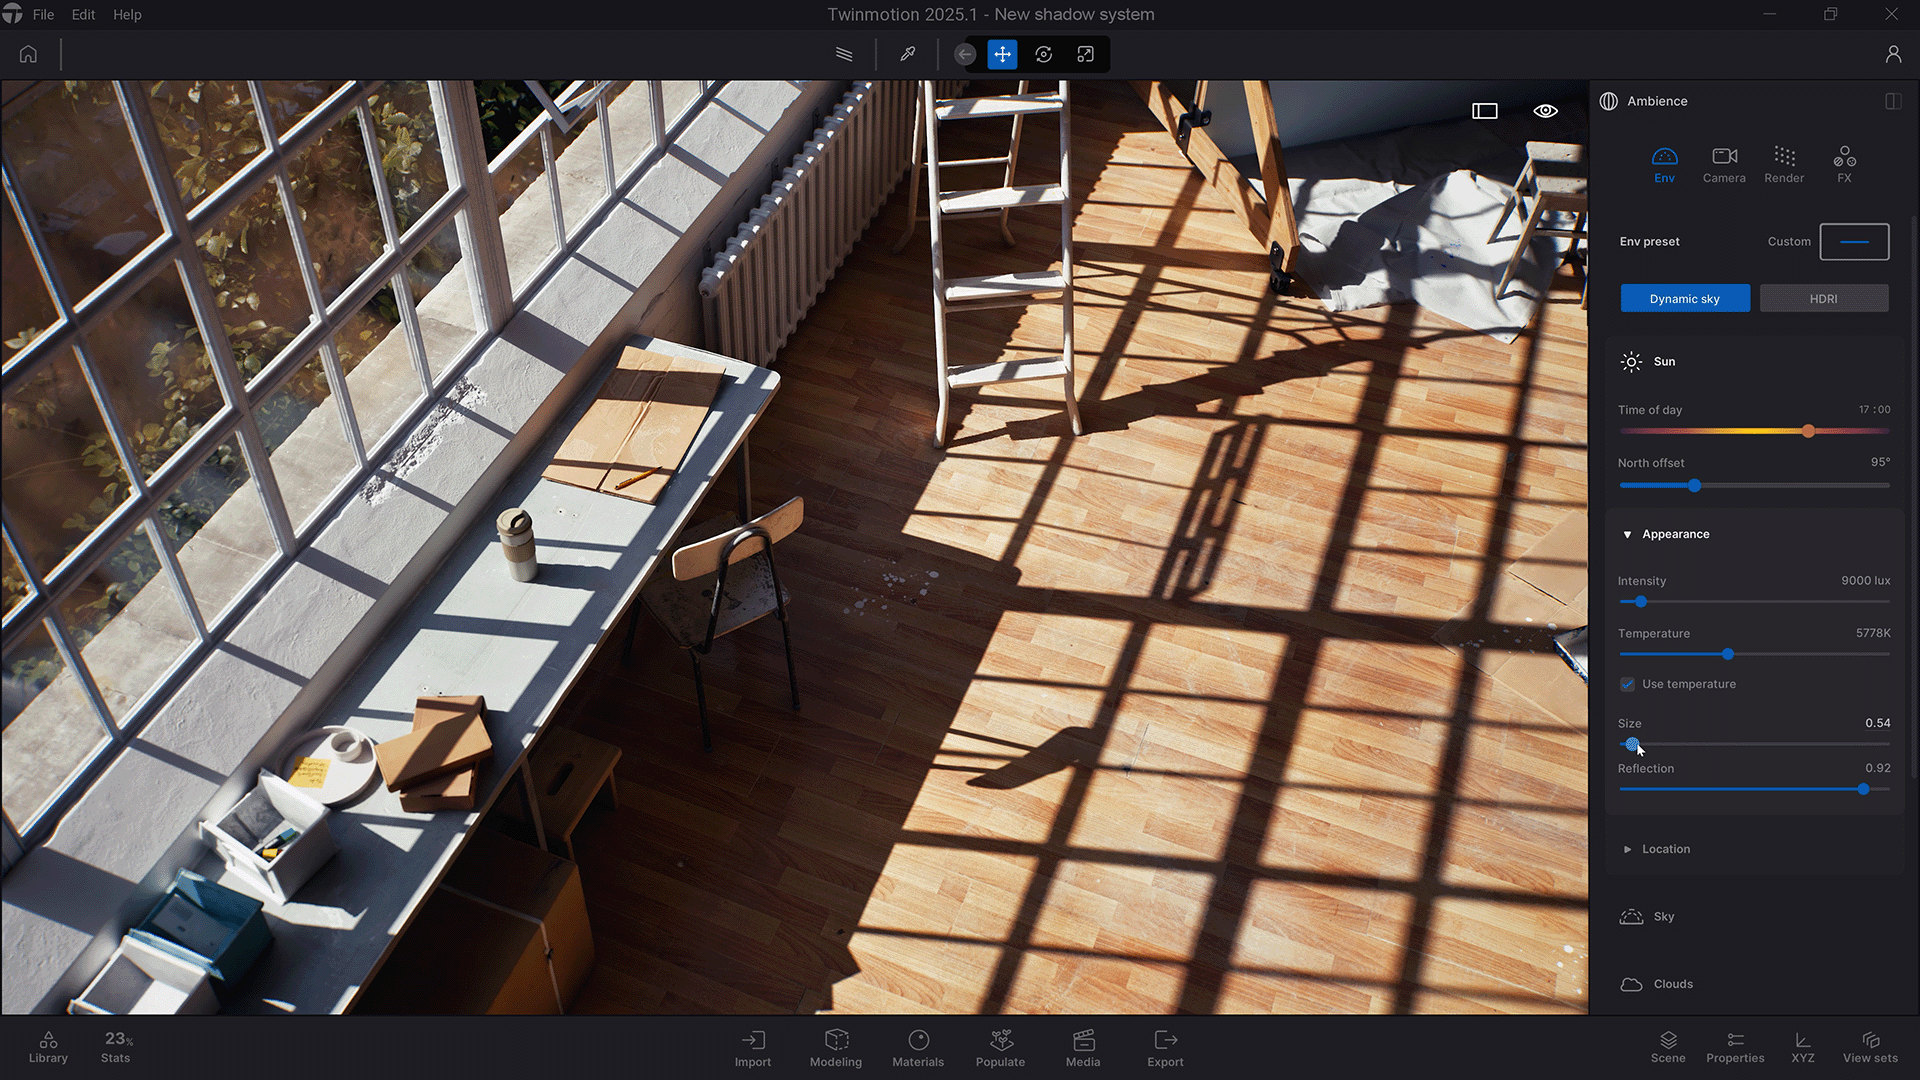Open the Import dock
The width and height of the screenshot is (1920, 1080).
(753, 1048)
